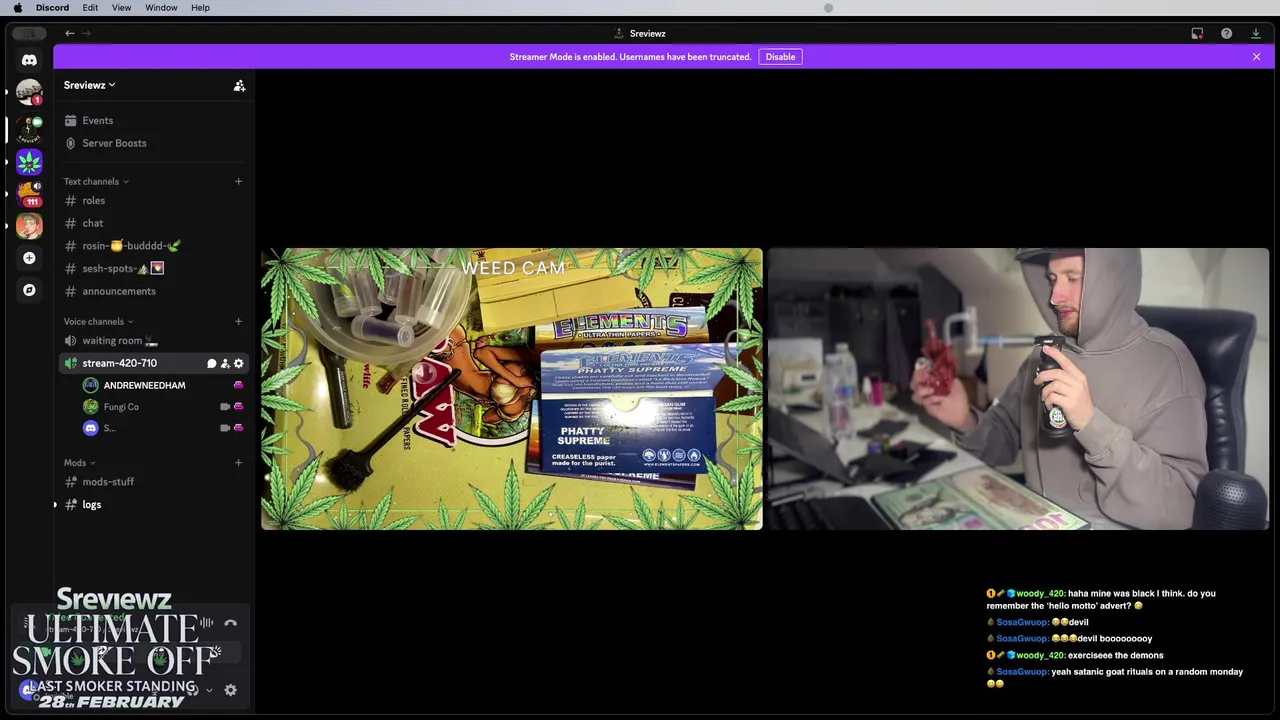The height and width of the screenshot is (720, 1280).
Task: Go back with the left arrow
Action: click(70, 33)
